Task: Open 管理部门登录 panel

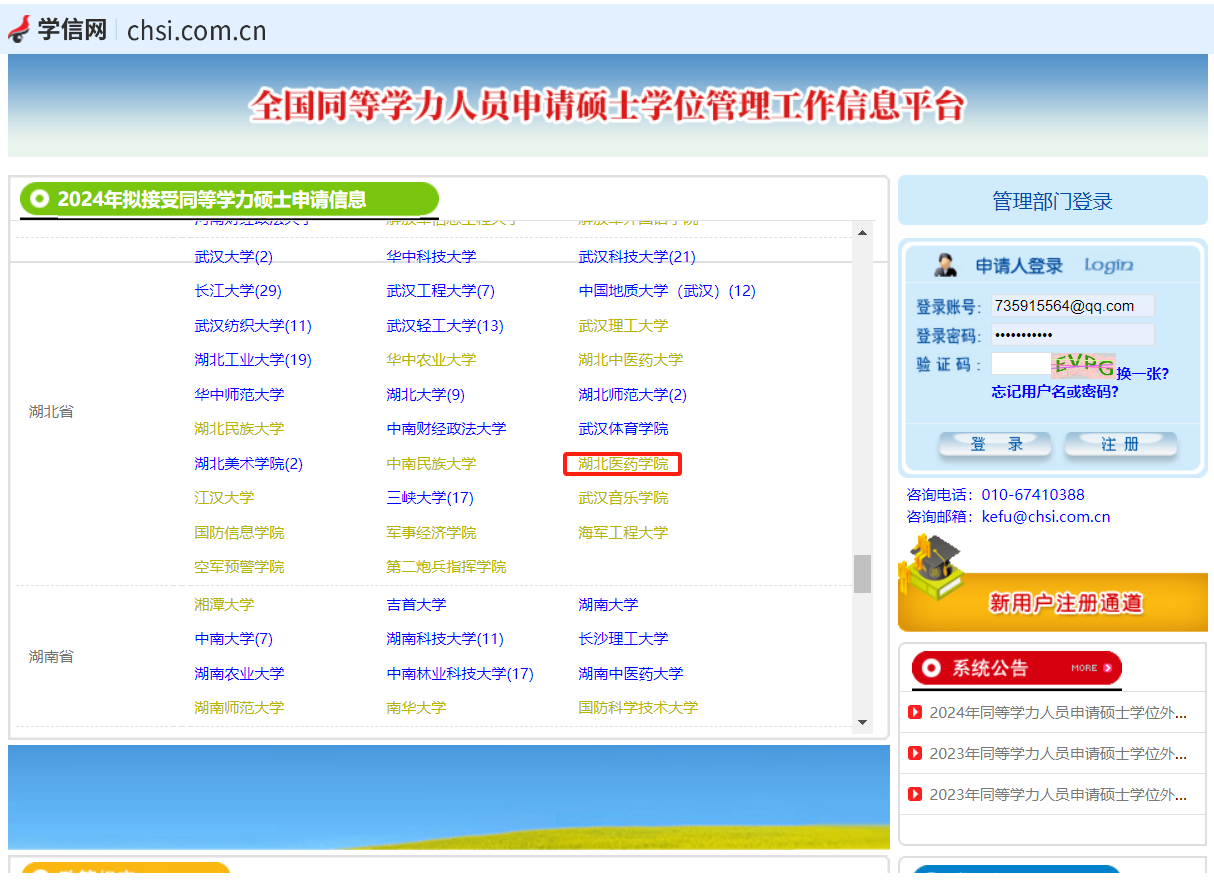Action: tap(1052, 201)
